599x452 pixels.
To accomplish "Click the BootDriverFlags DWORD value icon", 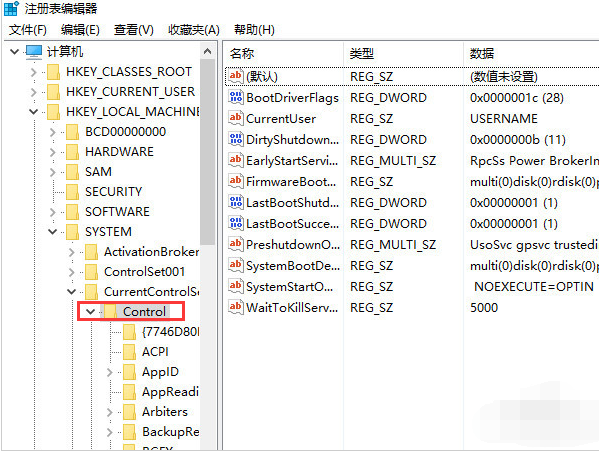I will 235,97.
